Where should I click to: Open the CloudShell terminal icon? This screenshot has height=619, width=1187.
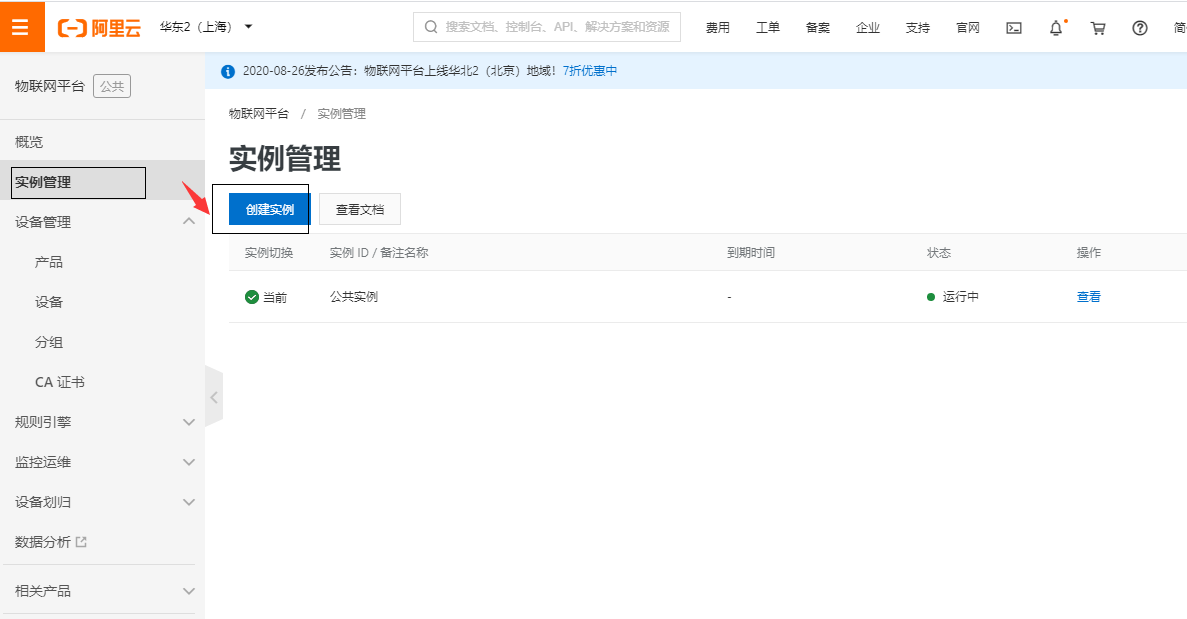(1013, 28)
